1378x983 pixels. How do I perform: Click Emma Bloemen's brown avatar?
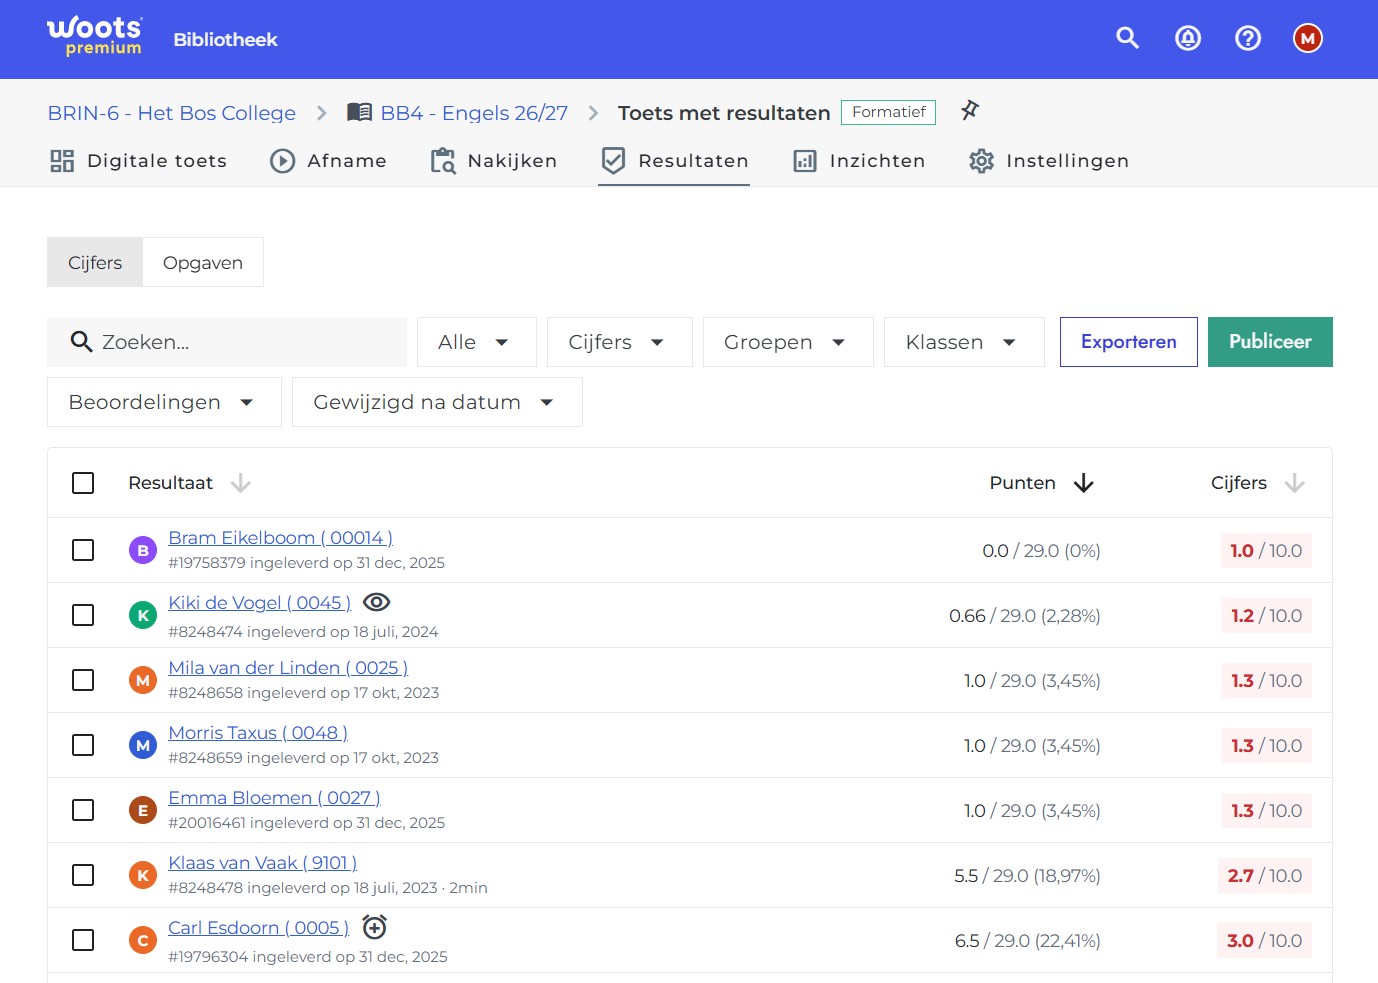tap(143, 810)
